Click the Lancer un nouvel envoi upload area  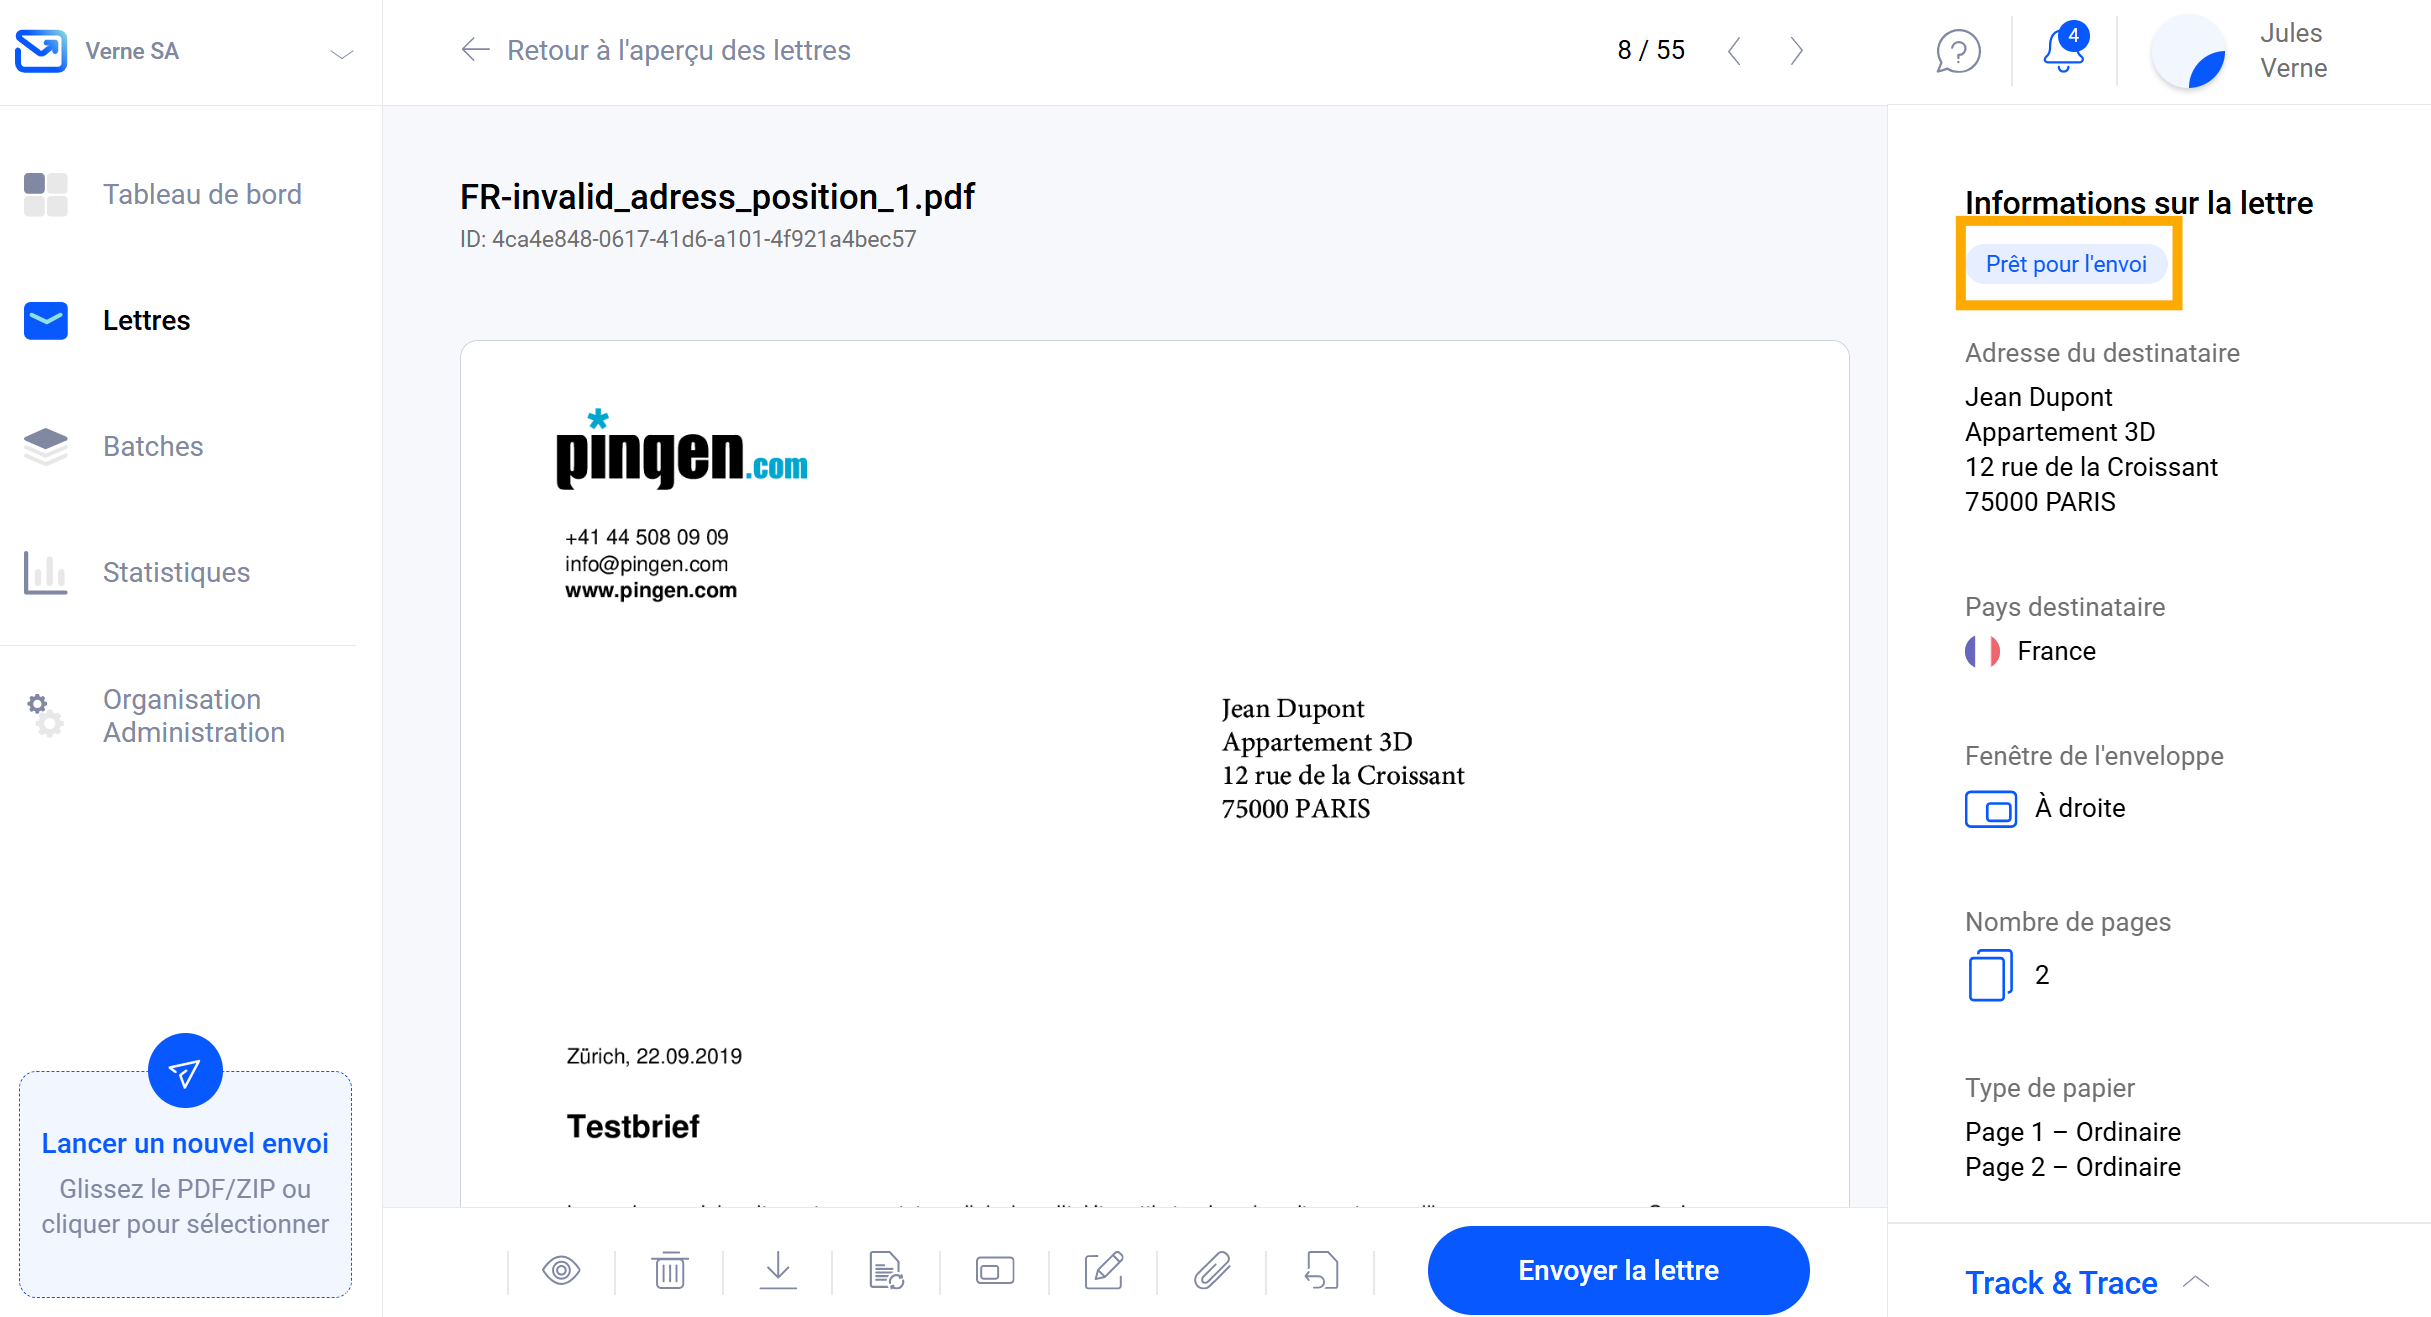coord(185,1184)
